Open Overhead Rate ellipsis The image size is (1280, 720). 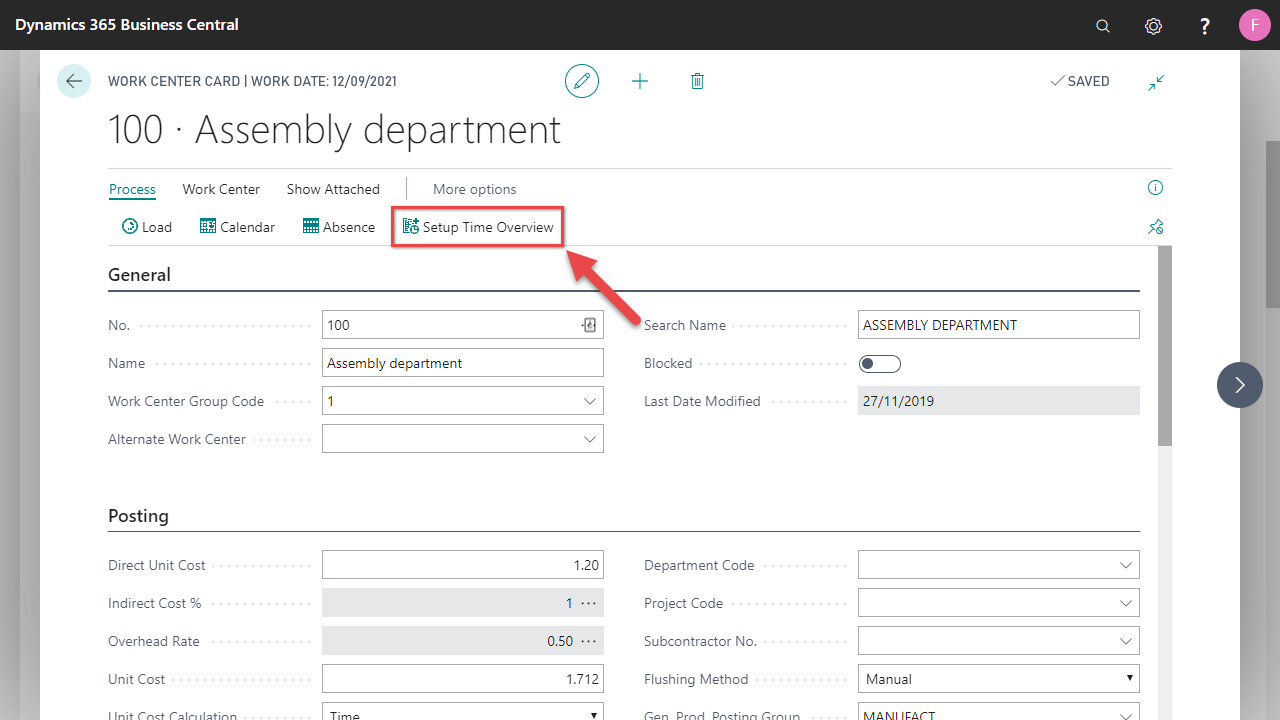(589, 641)
